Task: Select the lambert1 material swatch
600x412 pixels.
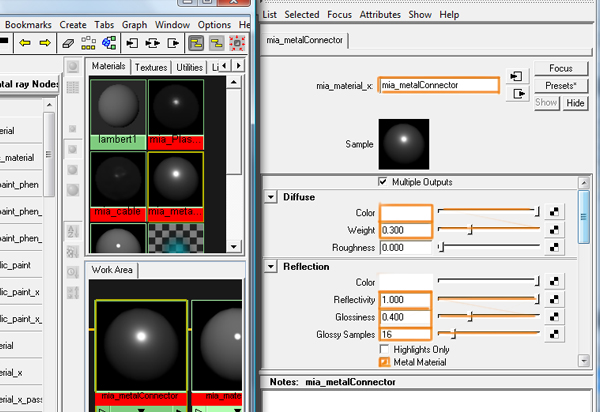Action: [118, 114]
